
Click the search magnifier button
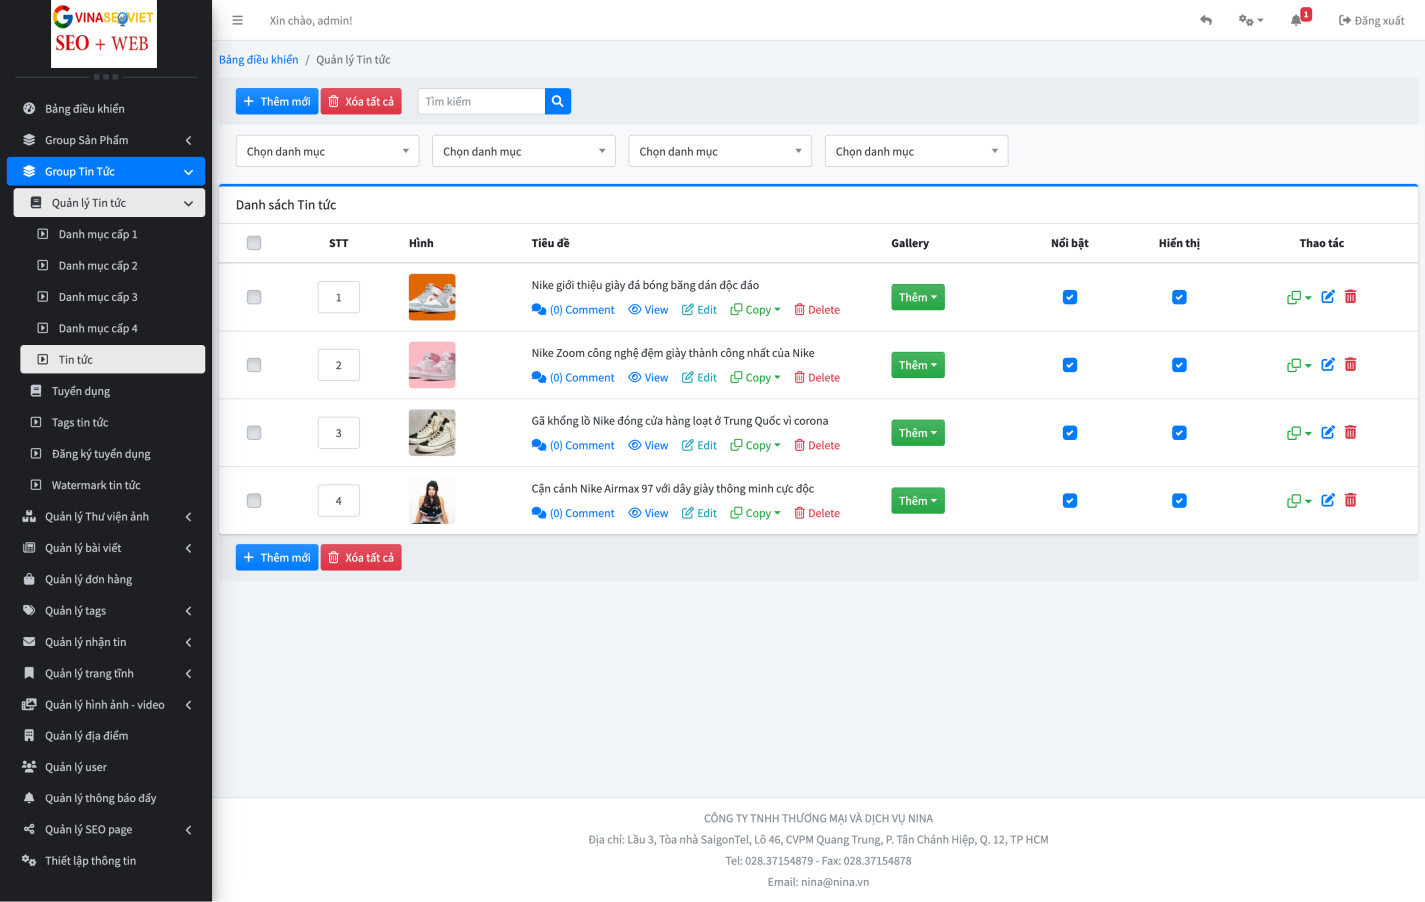click(558, 101)
